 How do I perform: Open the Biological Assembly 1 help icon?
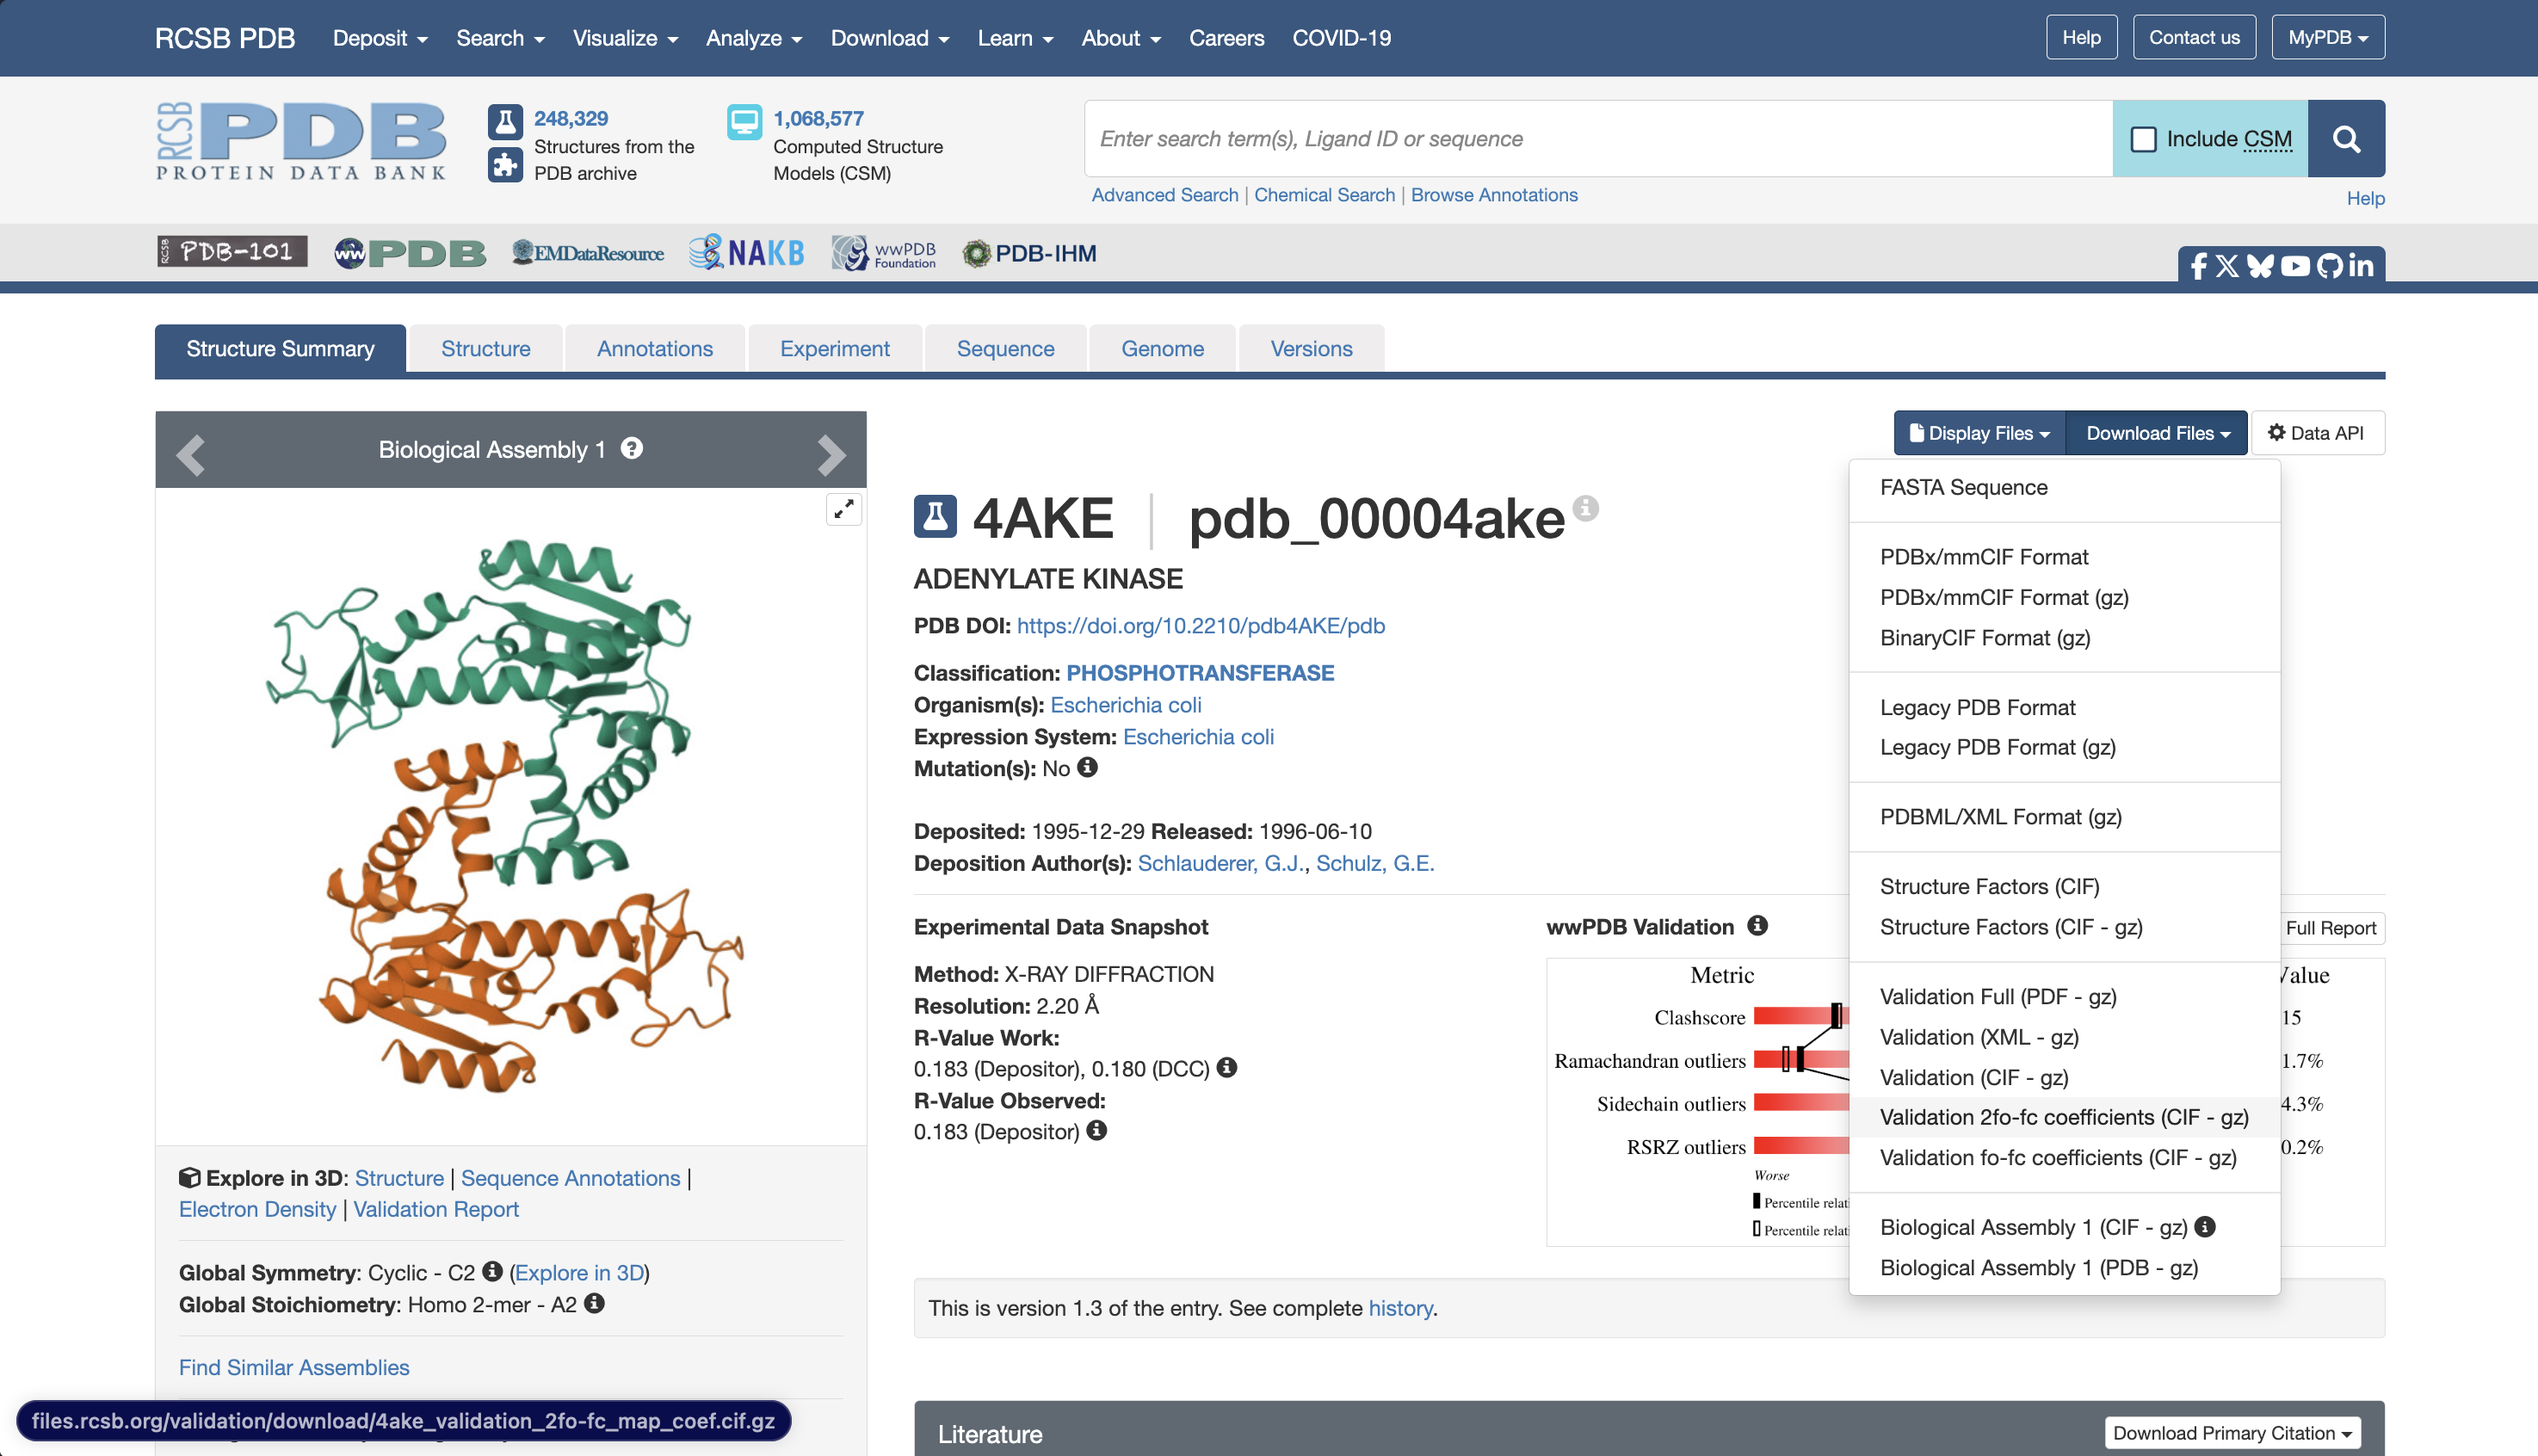[631, 448]
